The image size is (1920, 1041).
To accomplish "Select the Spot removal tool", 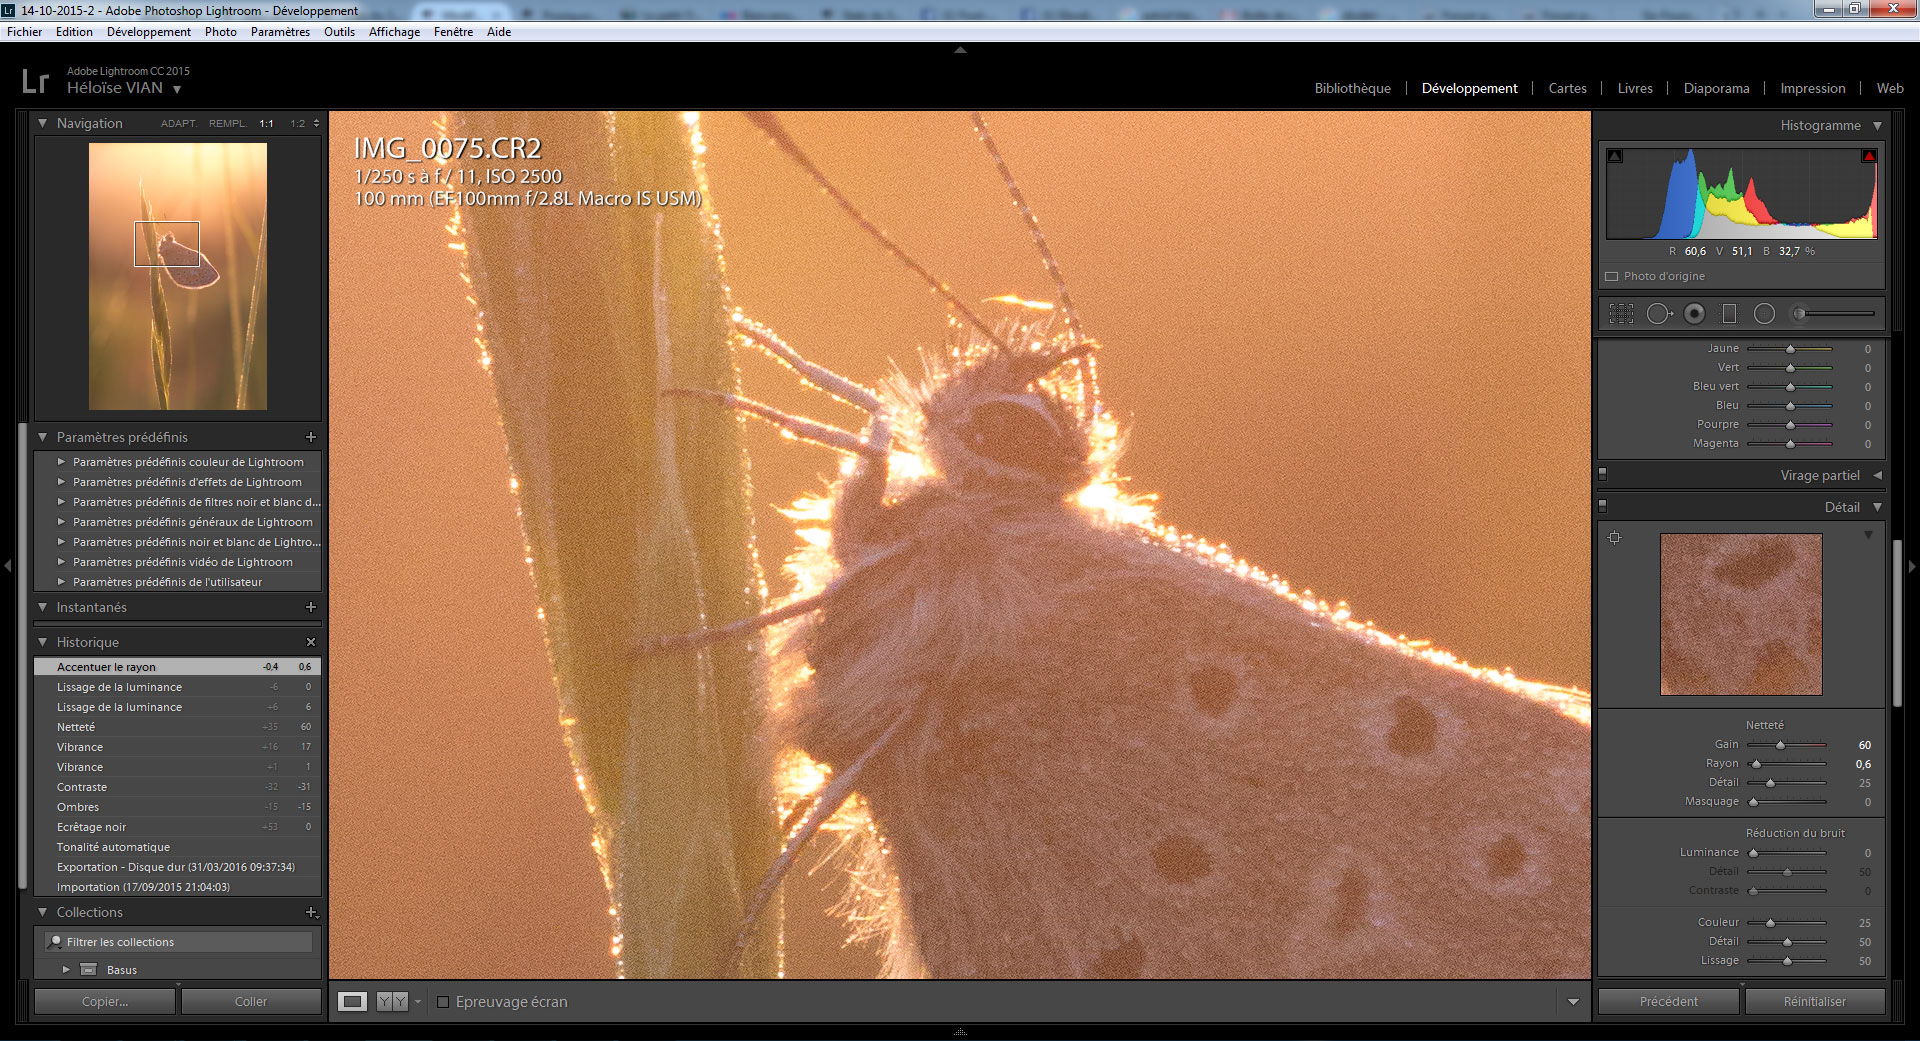I will (x=1659, y=314).
